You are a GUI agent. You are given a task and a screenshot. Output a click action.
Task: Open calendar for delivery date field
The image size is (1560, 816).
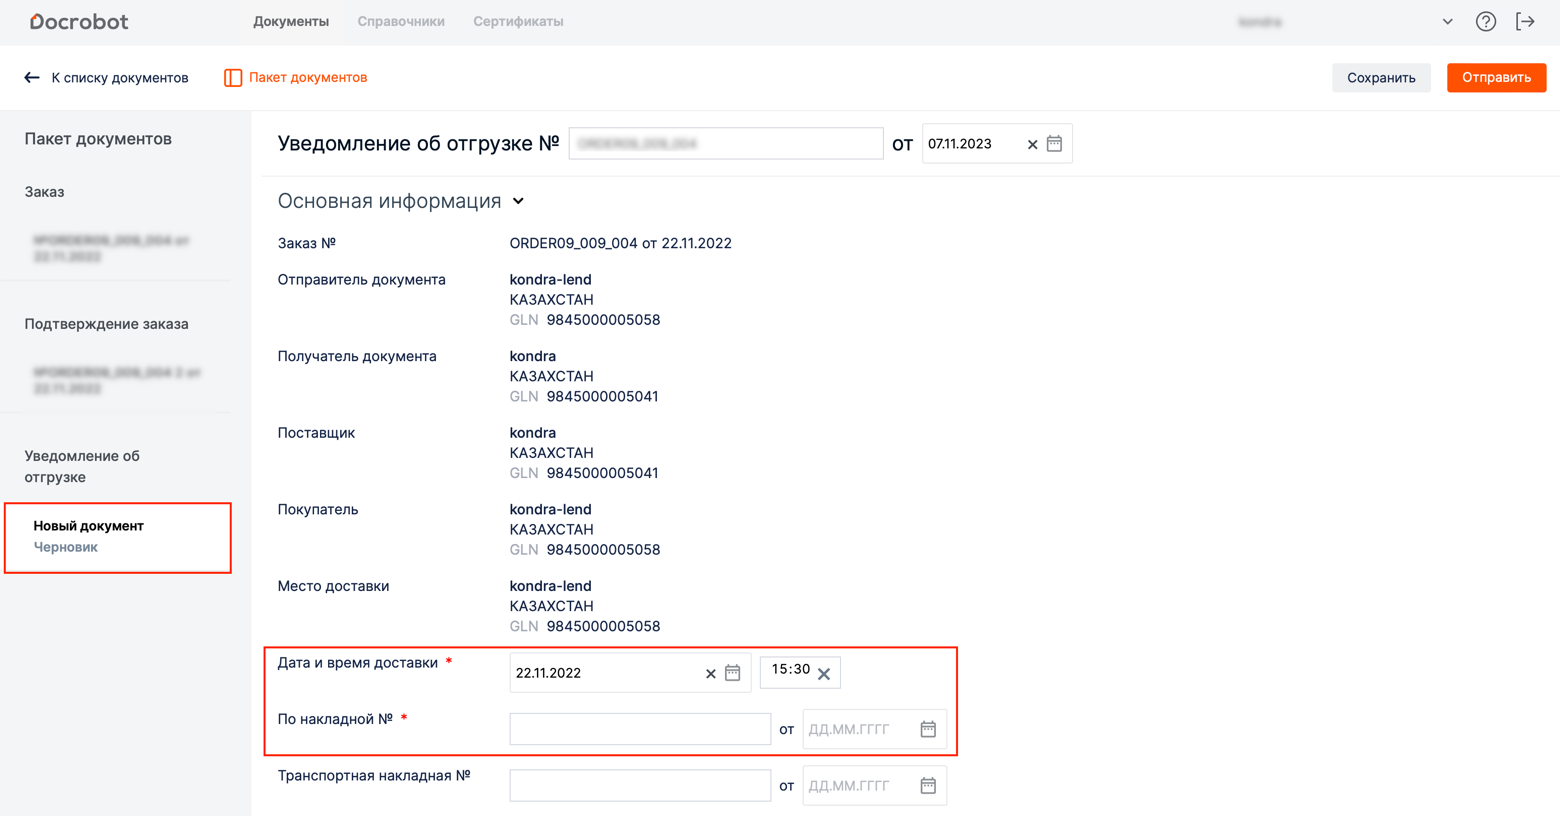point(732,673)
